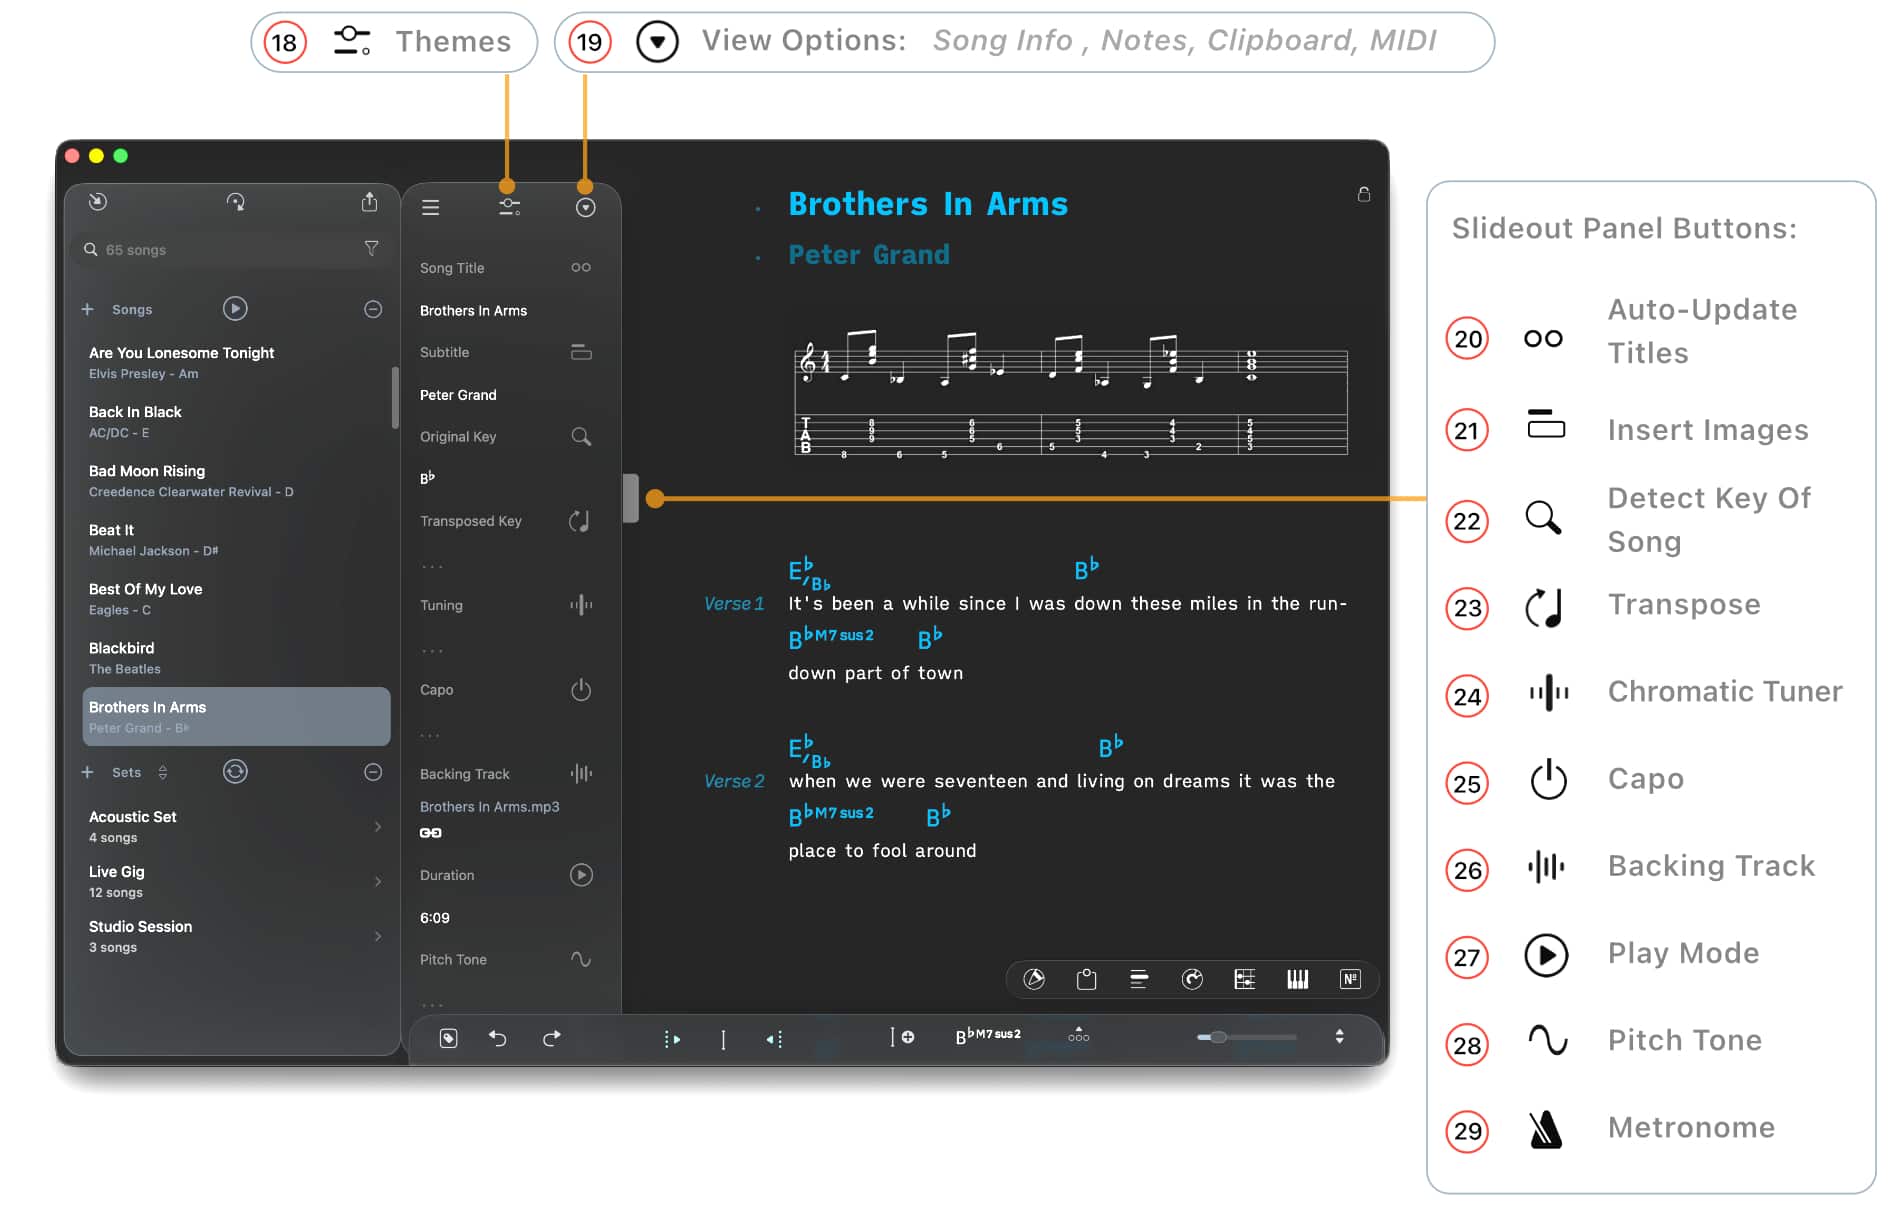Click the three-circles icon in bottom toolbar
This screenshot has width=1888, height=1223.
pos(1079,1035)
